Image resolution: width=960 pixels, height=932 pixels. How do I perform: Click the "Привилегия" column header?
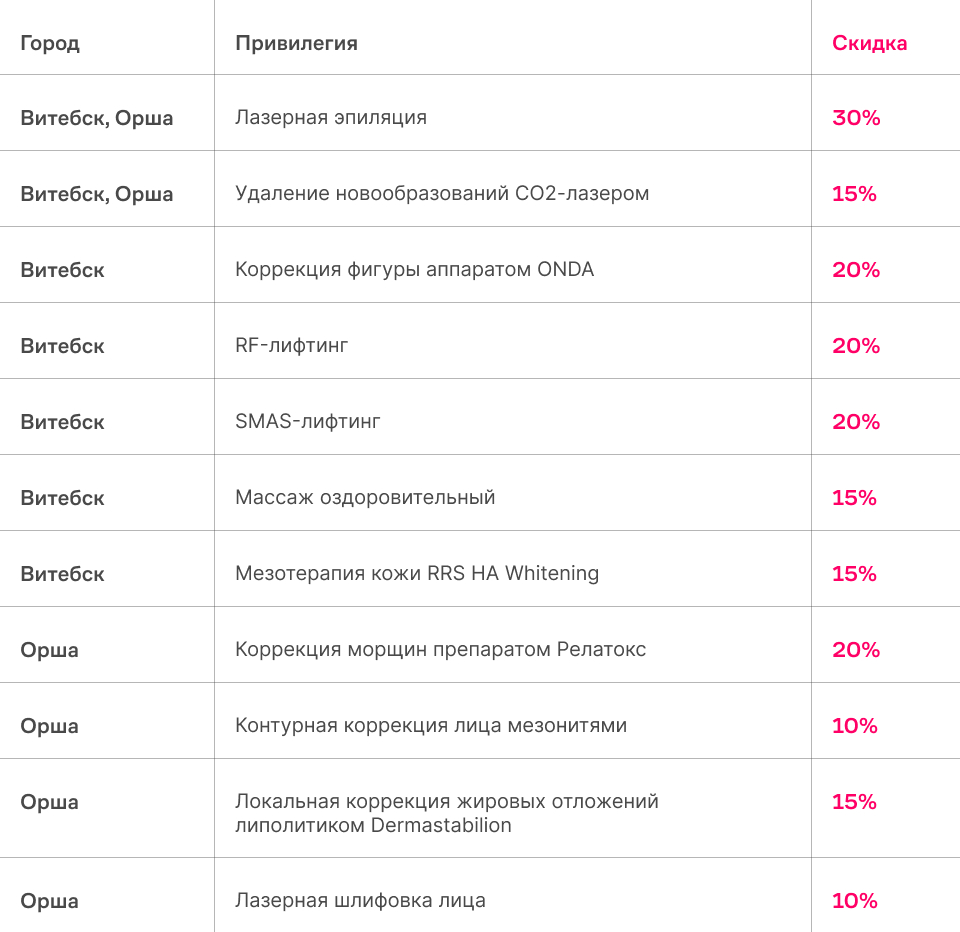click(296, 44)
